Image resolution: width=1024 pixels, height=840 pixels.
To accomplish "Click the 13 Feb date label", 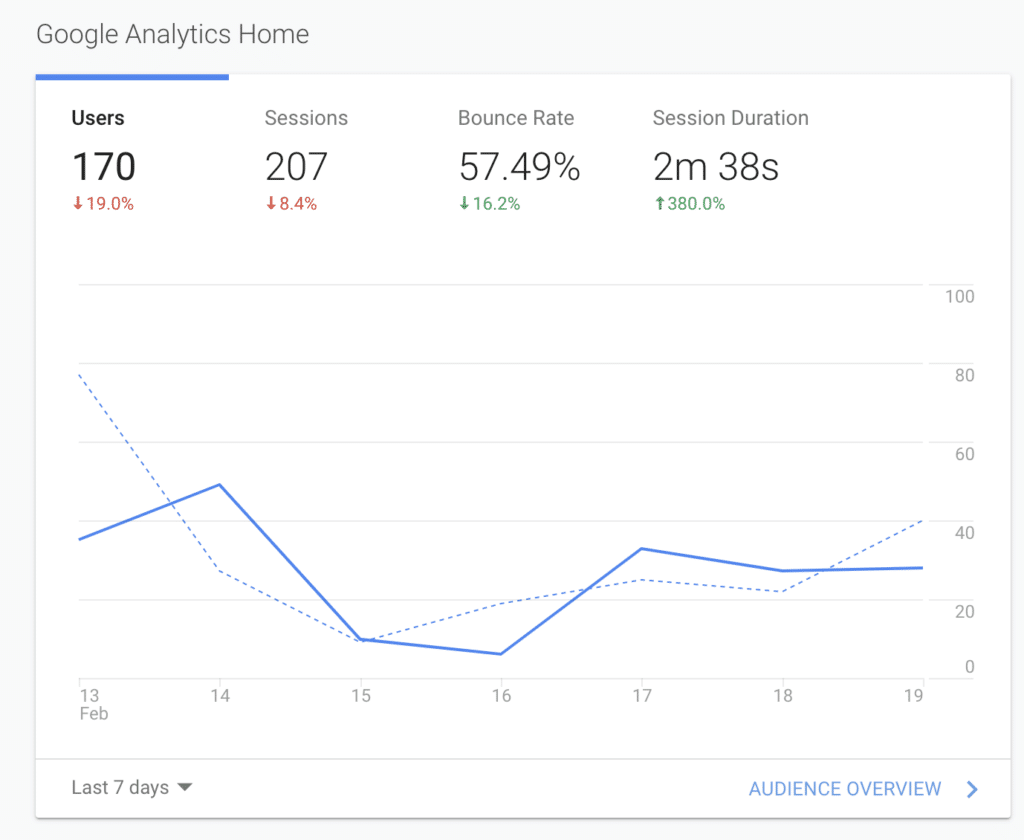I will (93, 704).
